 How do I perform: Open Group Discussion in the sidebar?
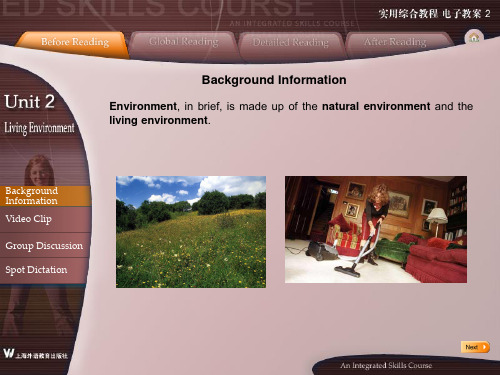coord(45,246)
